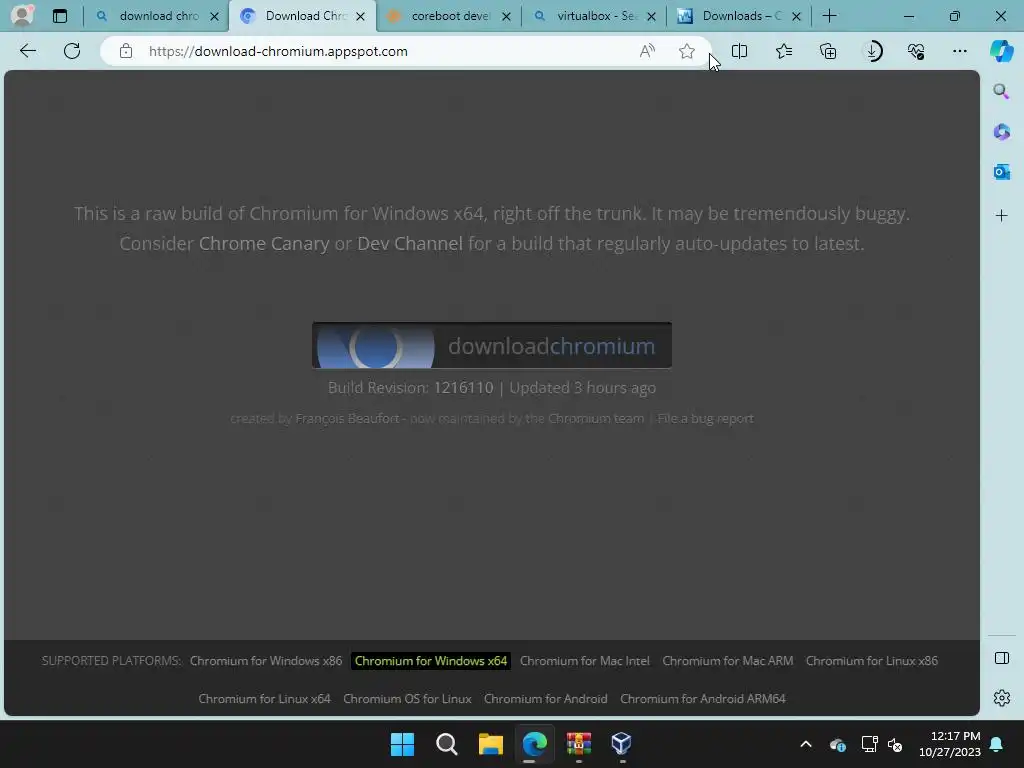The image size is (1024, 768).
Task: Start Read aloud from address bar
Action: point(647,51)
